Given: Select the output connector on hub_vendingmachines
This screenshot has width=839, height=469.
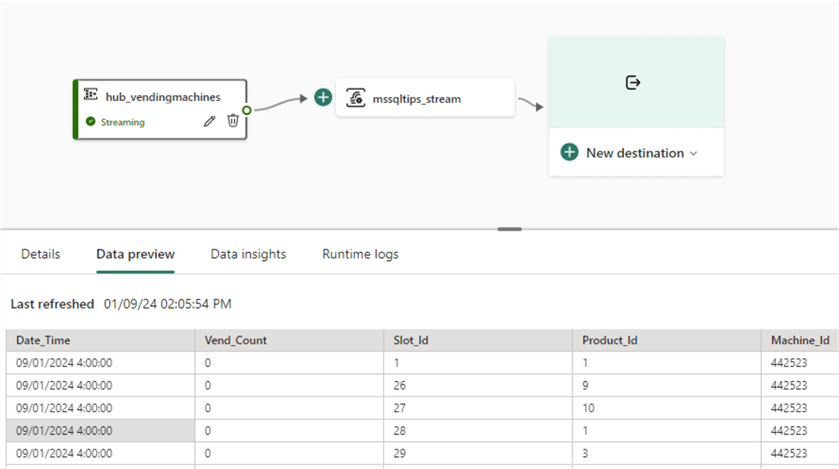Looking at the screenshot, I should (247, 110).
